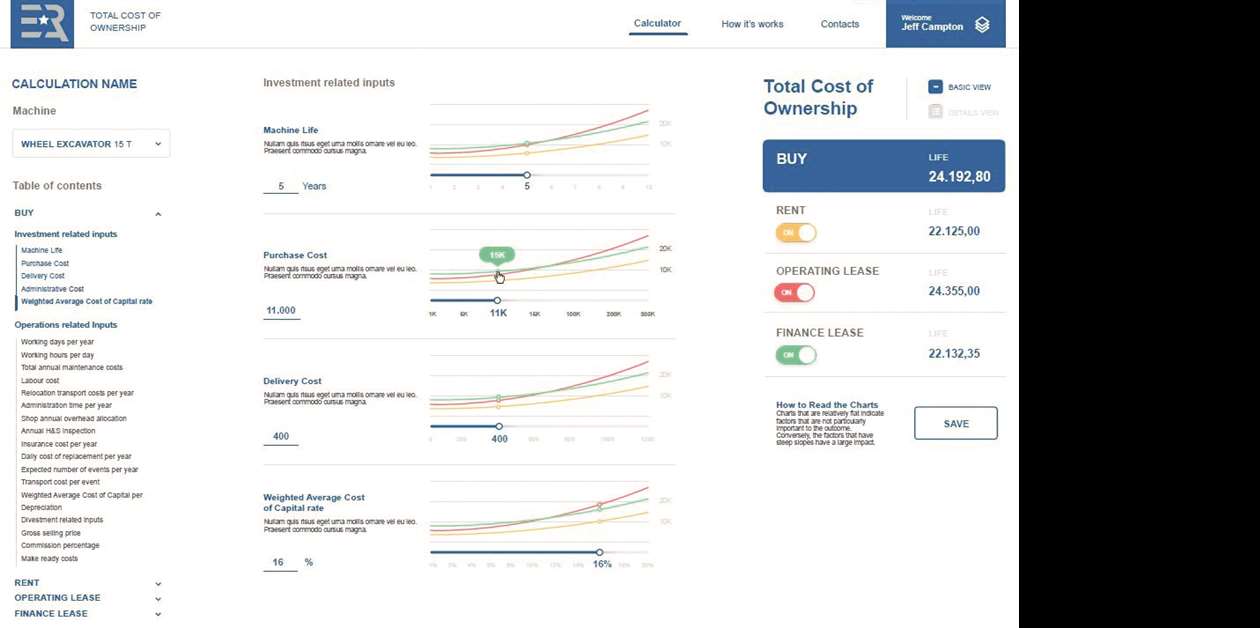This screenshot has width=1260, height=628.
Task: Click the Operating Lease value 24.355,00
Action: (x=954, y=291)
